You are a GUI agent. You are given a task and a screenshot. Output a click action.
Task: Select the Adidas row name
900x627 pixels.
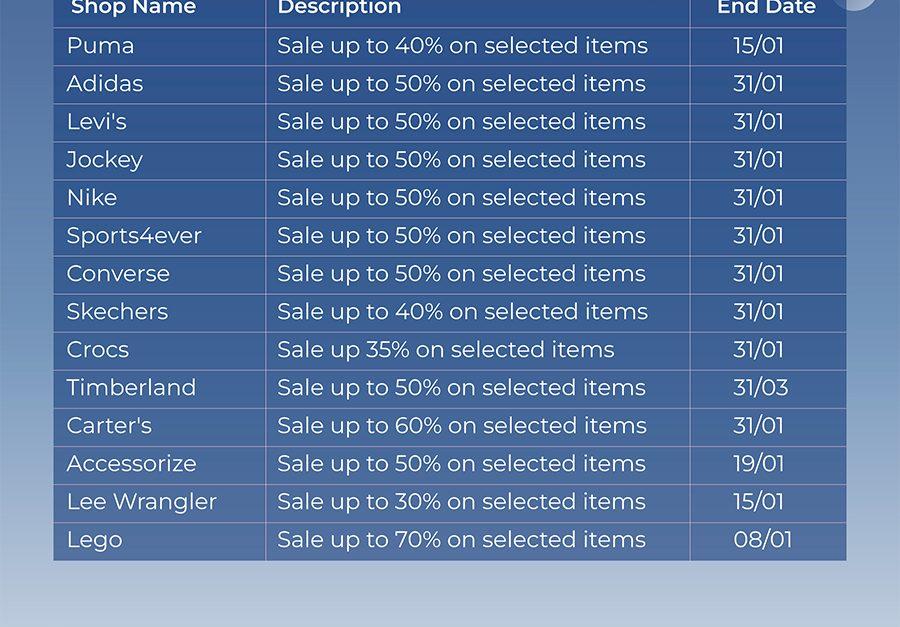pyautogui.click(x=104, y=84)
